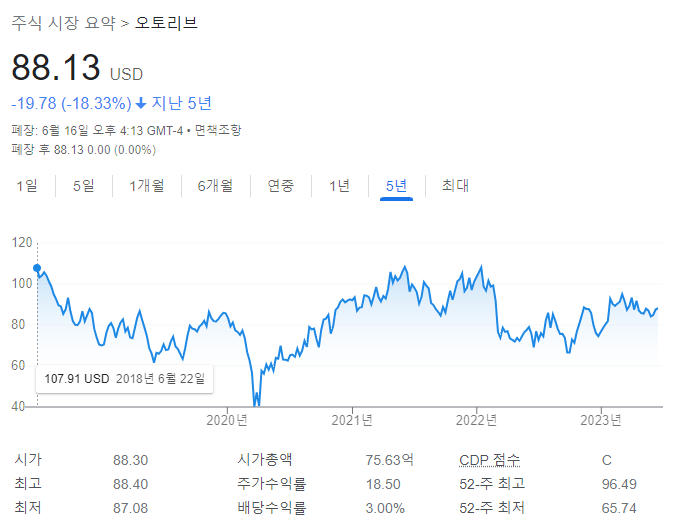Select the 1일 time range tab
This screenshot has width=677, height=531.
click(27, 186)
